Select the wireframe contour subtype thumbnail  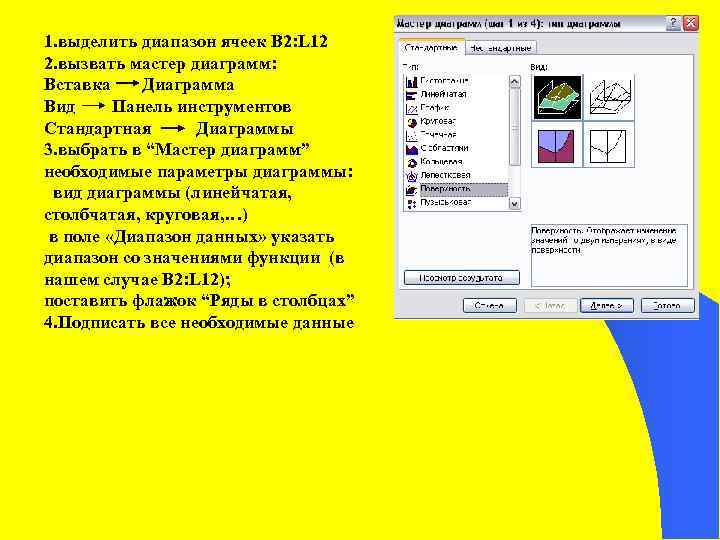click(609, 146)
